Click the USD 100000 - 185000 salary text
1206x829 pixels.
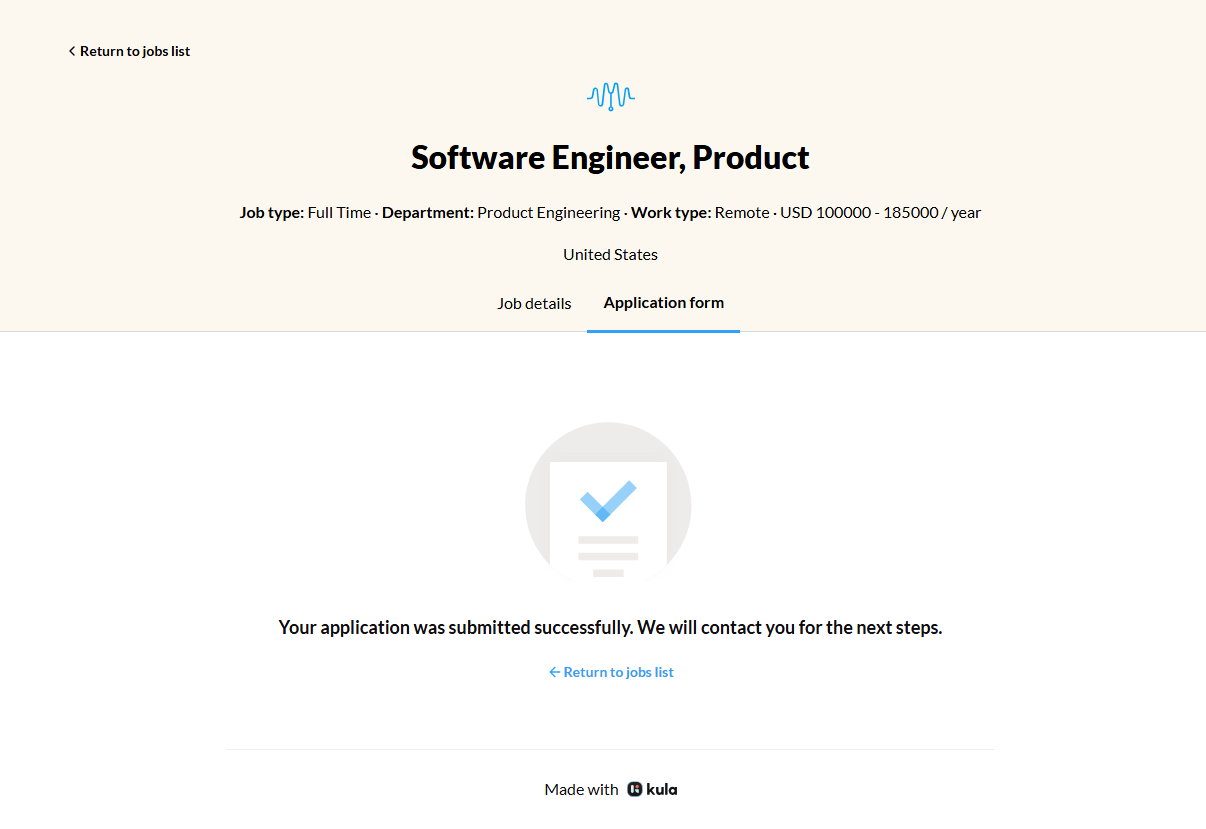[880, 213]
